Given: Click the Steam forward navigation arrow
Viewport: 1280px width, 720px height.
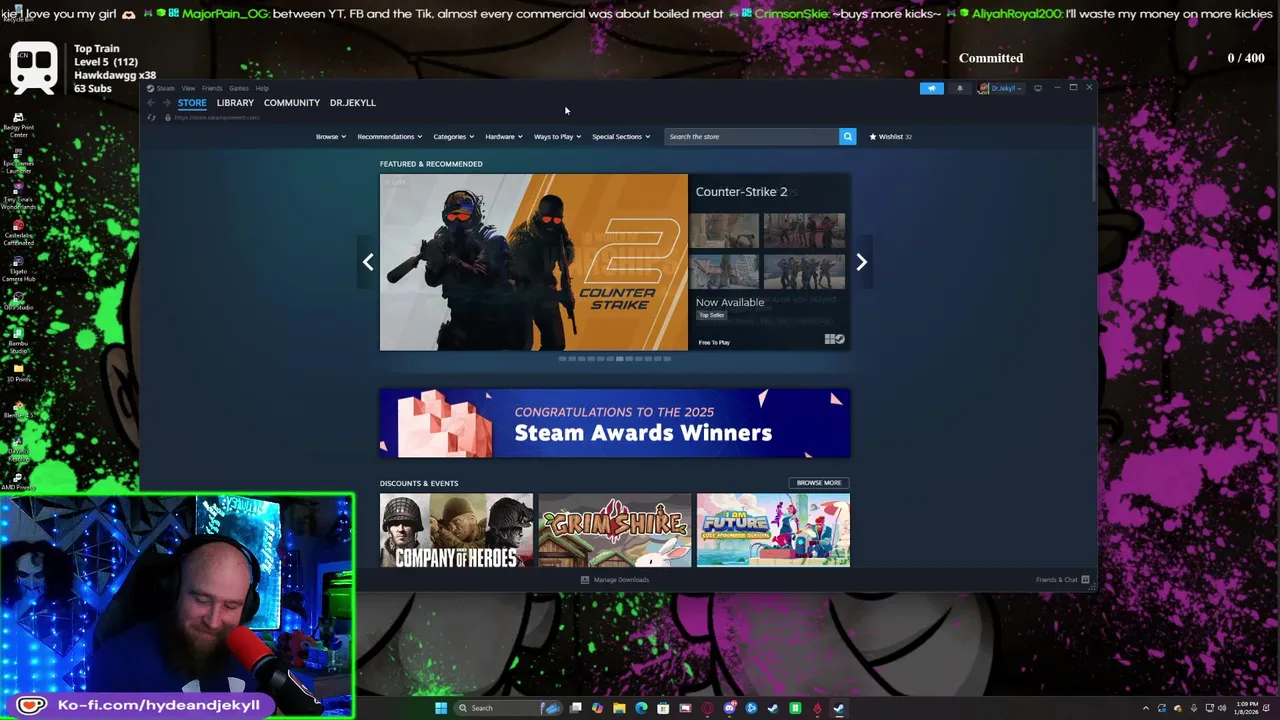Looking at the screenshot, I should pyautogui.click(x=166, y=103).
